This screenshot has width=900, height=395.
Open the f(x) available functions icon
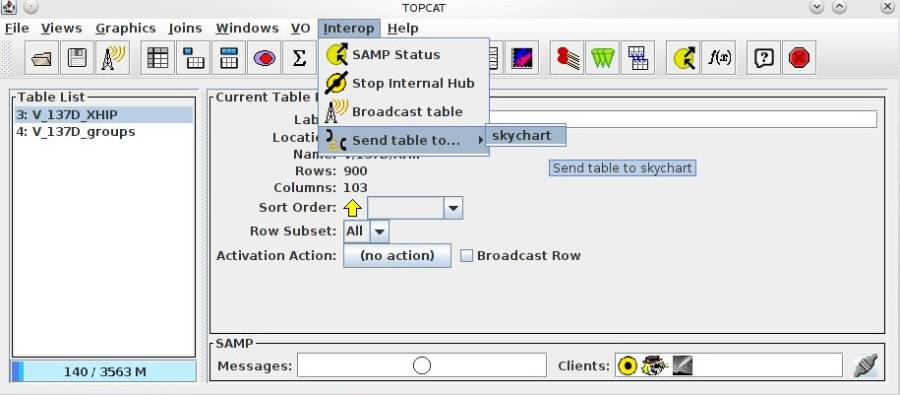pyautogui.click(x=719, y=58)
